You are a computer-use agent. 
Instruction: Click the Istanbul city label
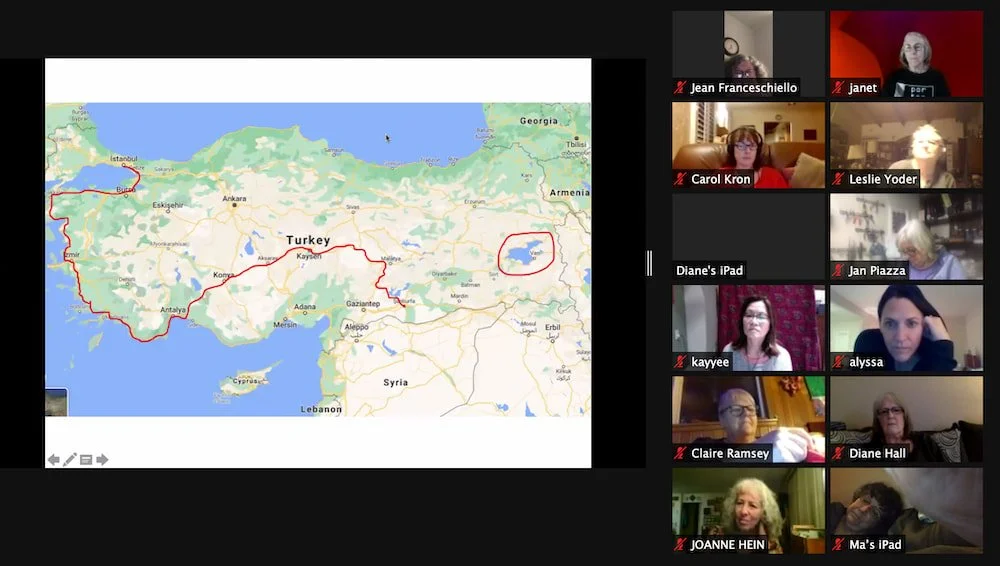point(124,158)
